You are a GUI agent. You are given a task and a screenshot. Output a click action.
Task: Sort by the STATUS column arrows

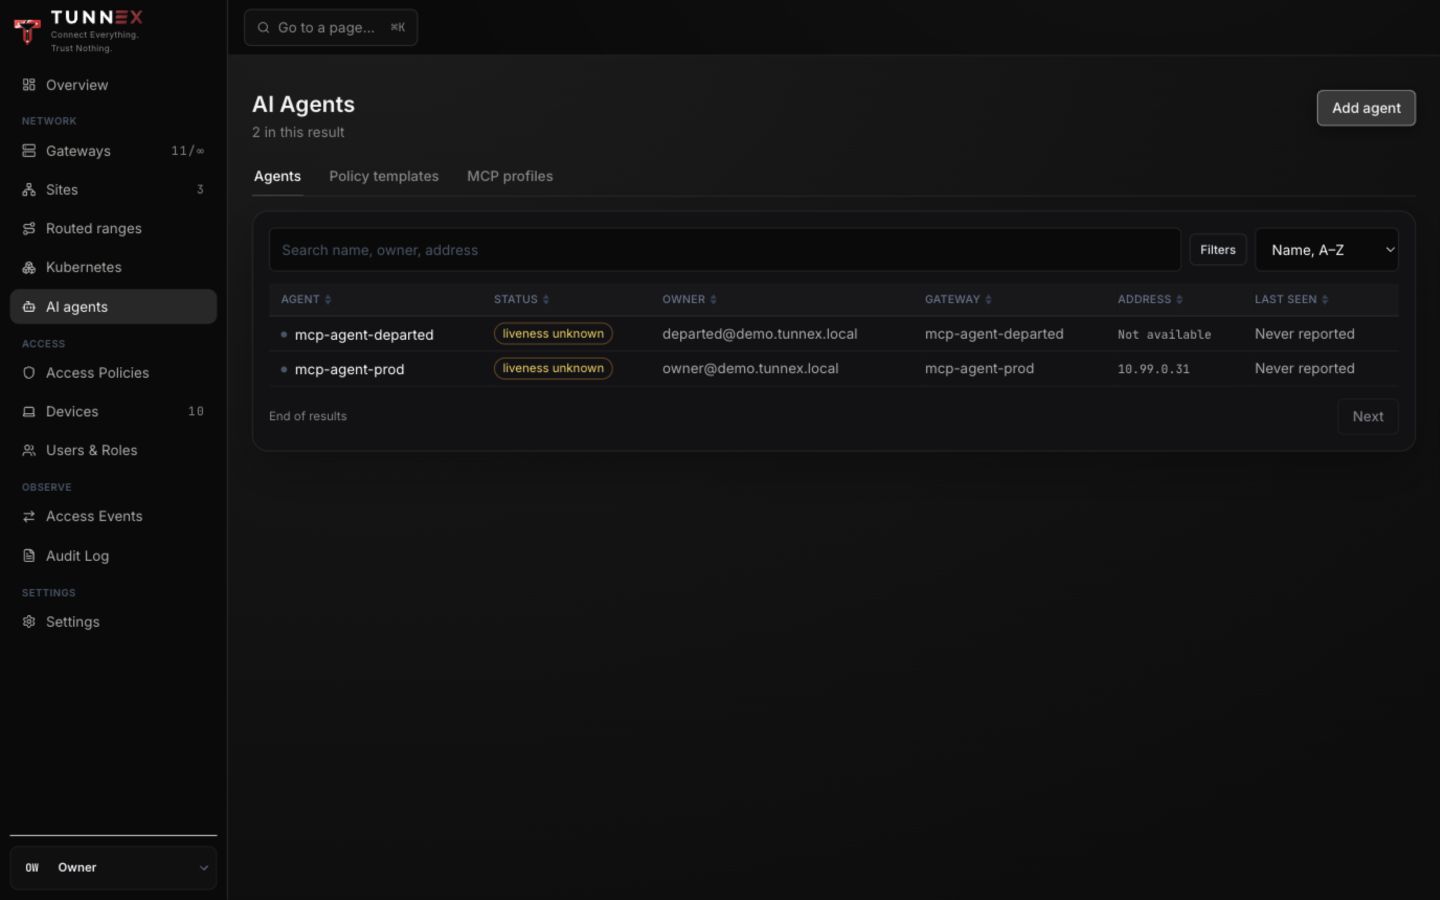tap(546, 300)
